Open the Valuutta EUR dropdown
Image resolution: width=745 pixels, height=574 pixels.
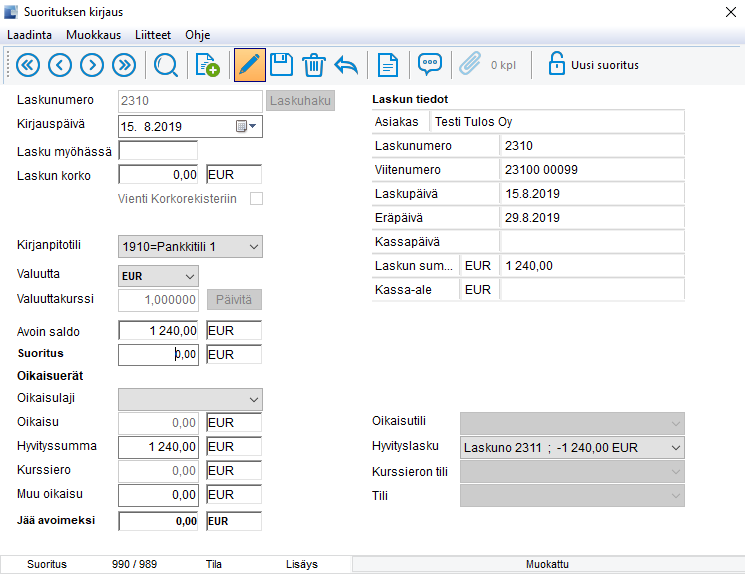coord(158,276)
